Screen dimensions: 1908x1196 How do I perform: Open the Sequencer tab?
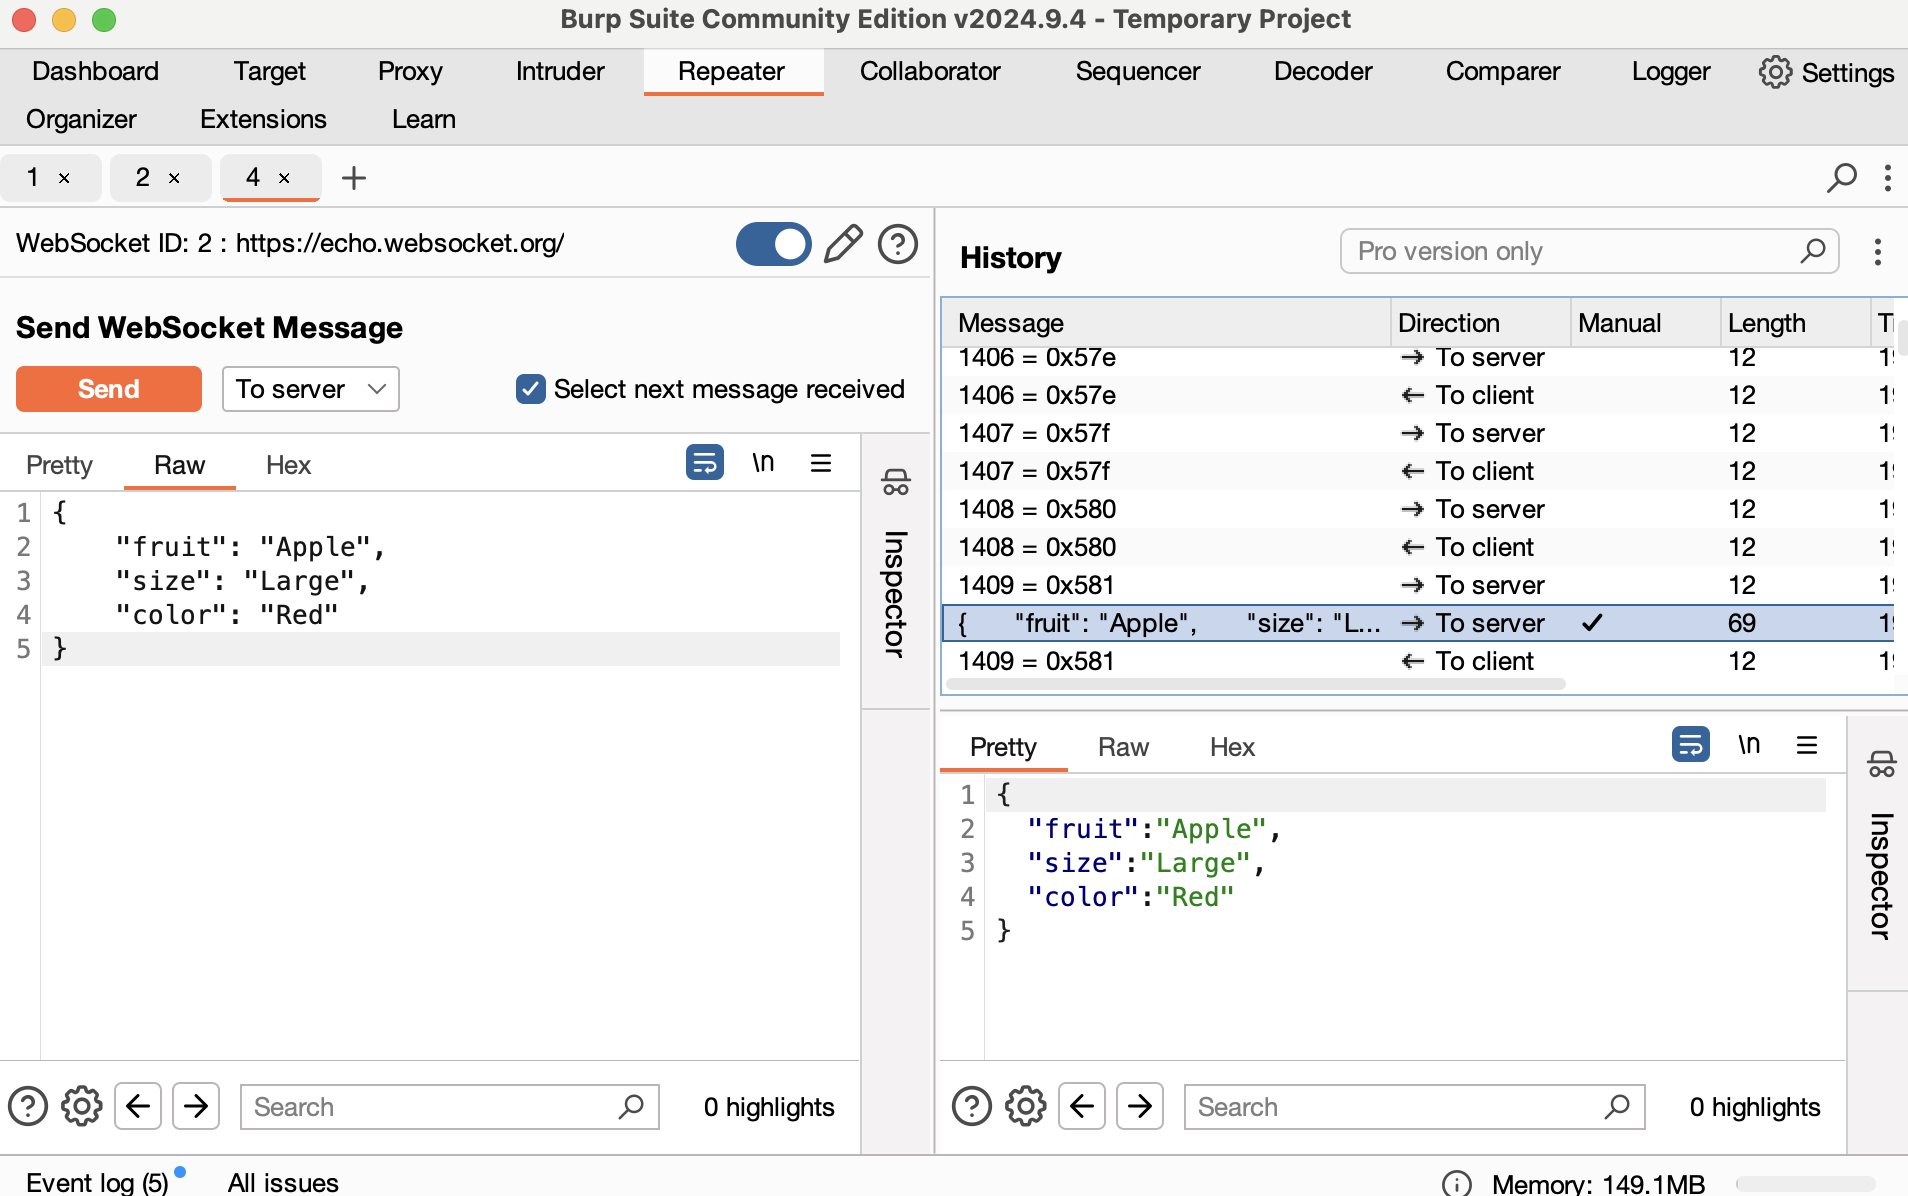[x=1137, y=71]
